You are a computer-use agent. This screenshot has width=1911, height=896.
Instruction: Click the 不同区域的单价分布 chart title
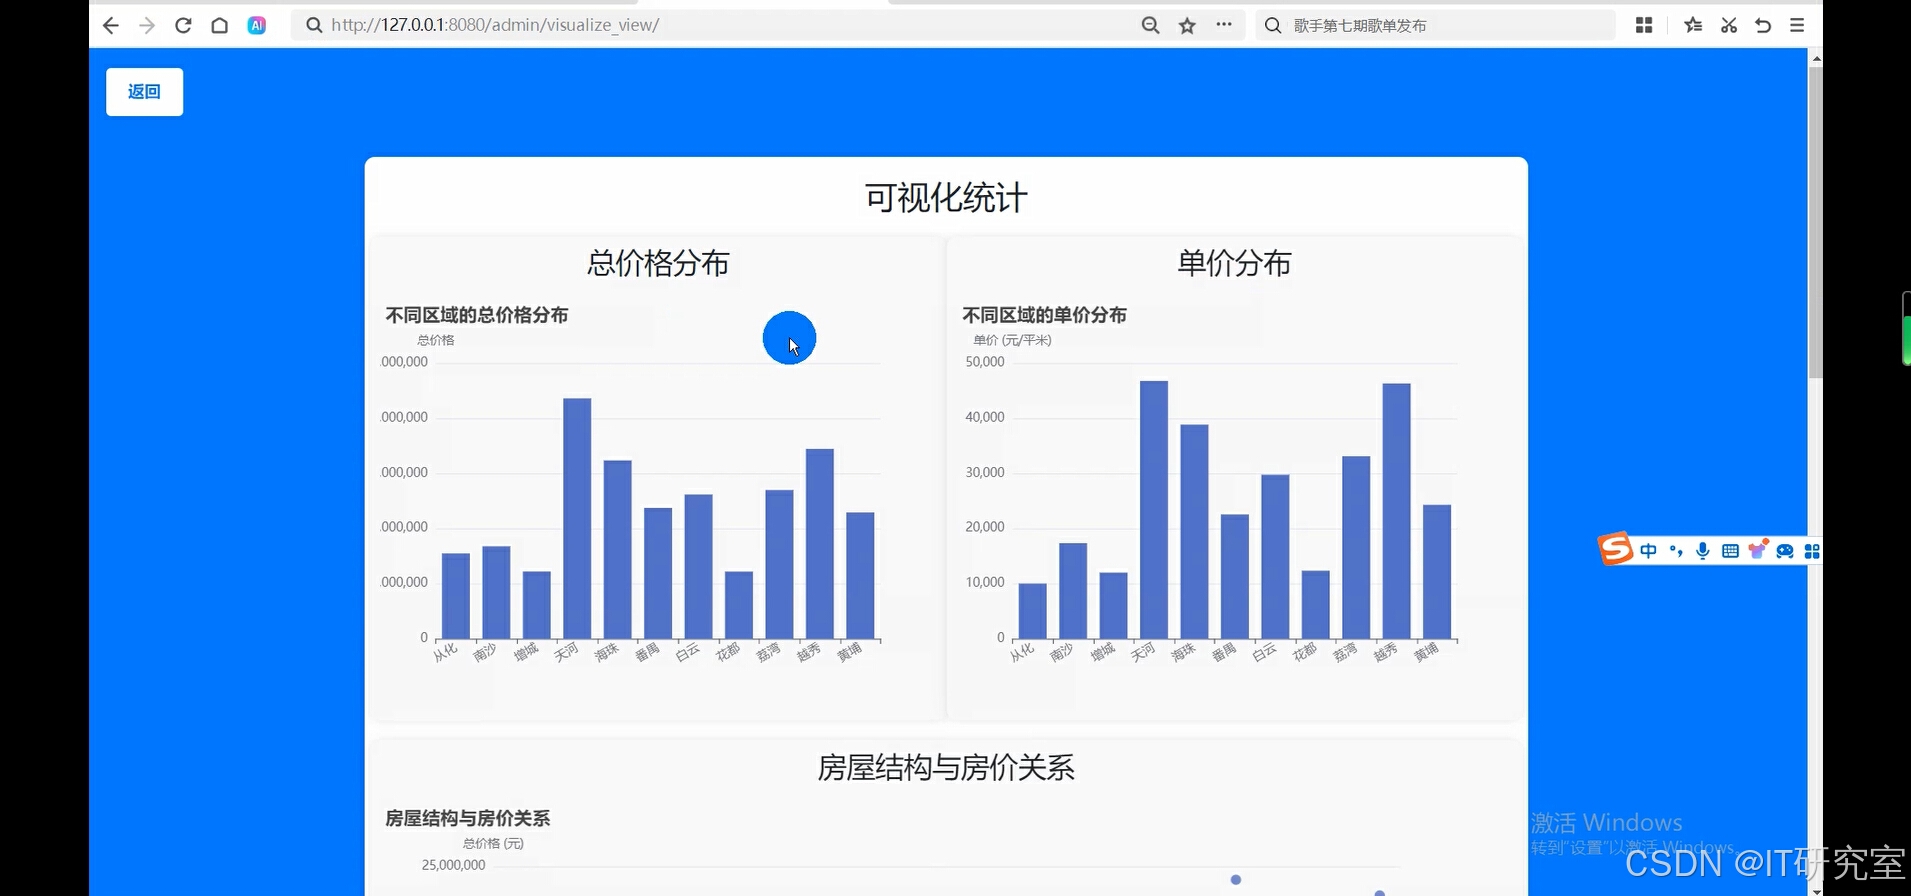tap(1044, 315)
